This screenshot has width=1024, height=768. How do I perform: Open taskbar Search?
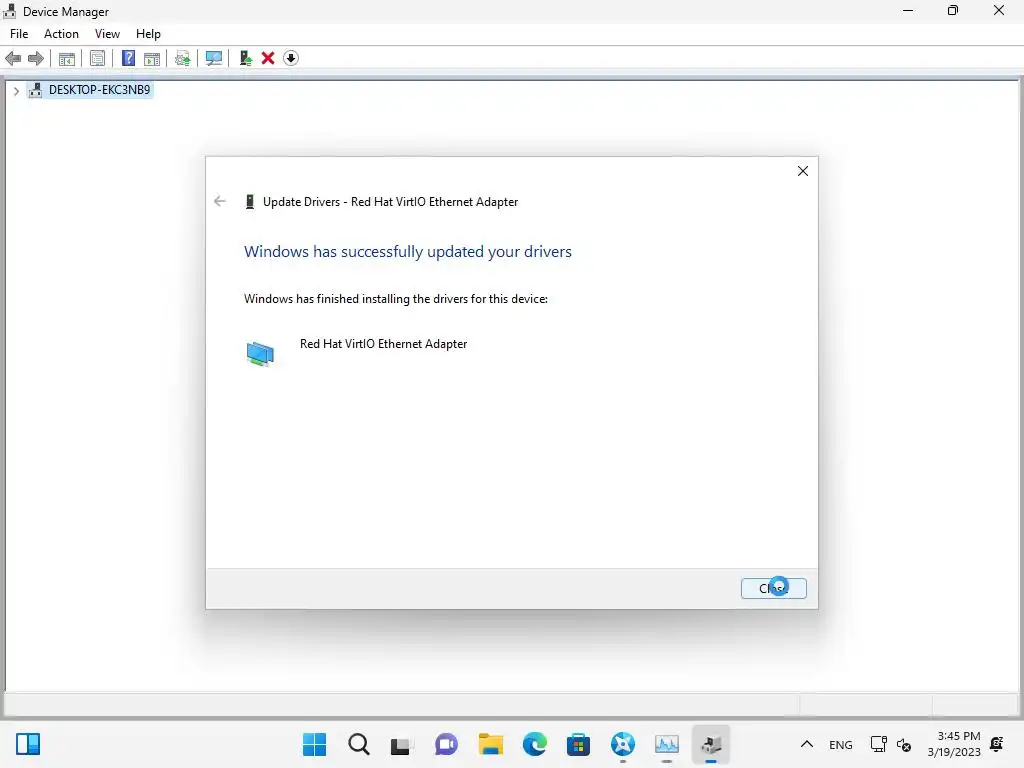pos(359,744)
